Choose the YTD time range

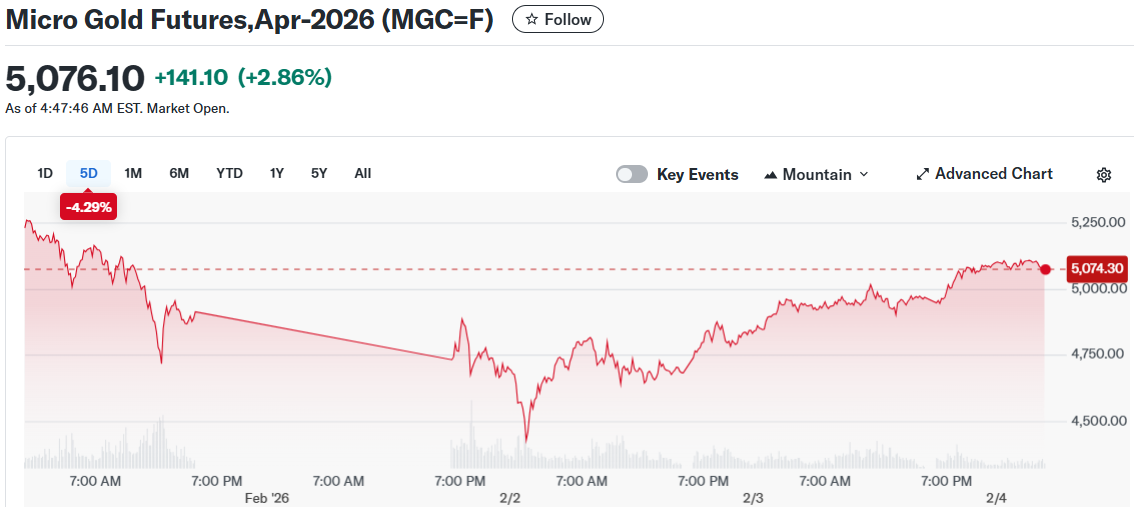click(229, 173)
